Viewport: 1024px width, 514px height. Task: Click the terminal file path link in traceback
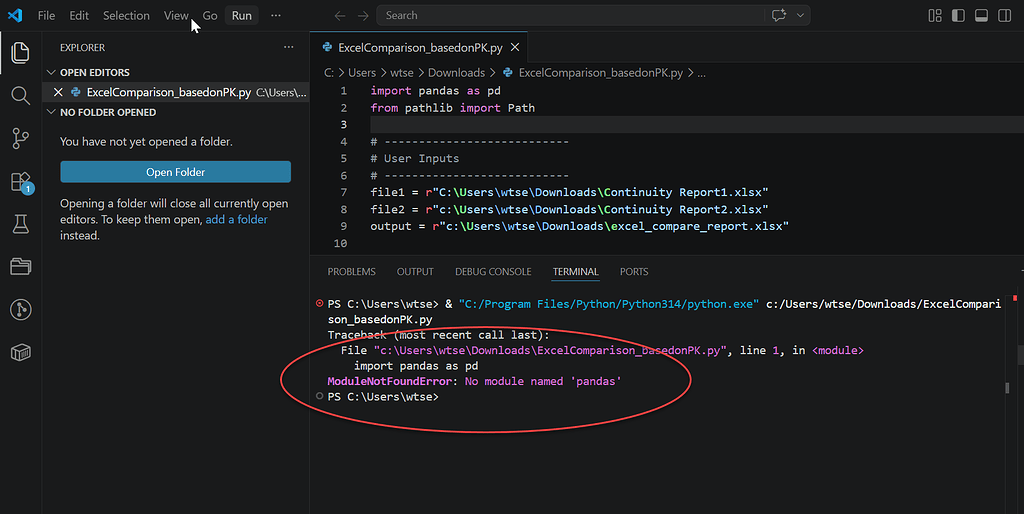click(550, 351)
